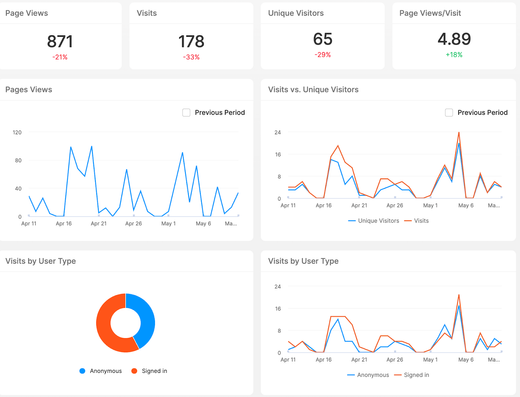Image resolution: width=520 pixels, height=397 pixels.
Task: Toggle the orange Visits legend item
Action: click(x=416, y=221)
